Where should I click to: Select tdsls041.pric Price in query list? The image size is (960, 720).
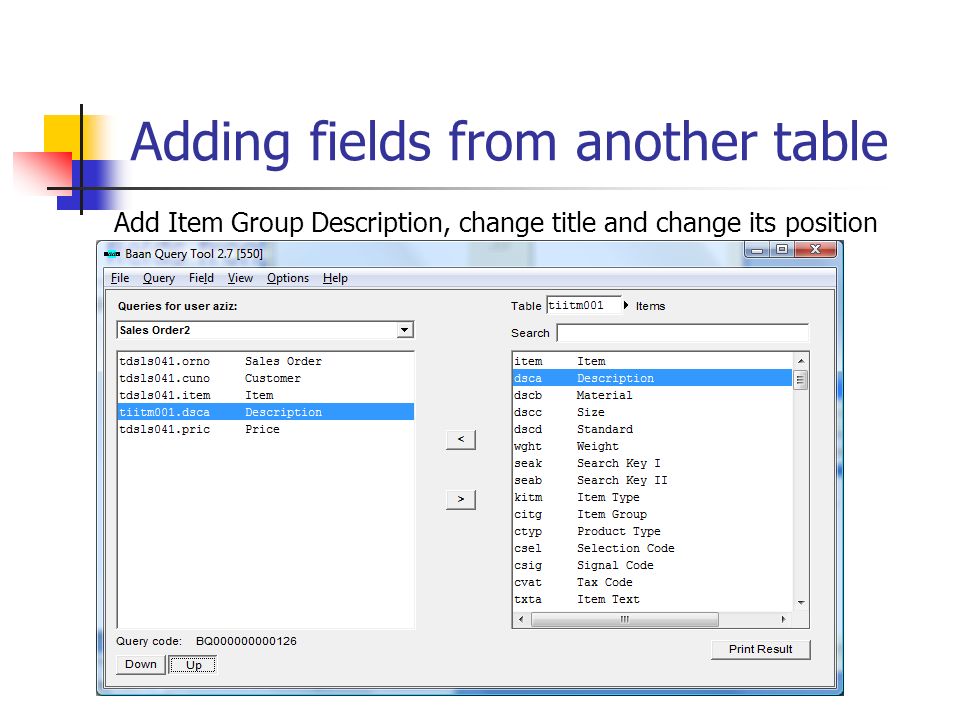200,429
